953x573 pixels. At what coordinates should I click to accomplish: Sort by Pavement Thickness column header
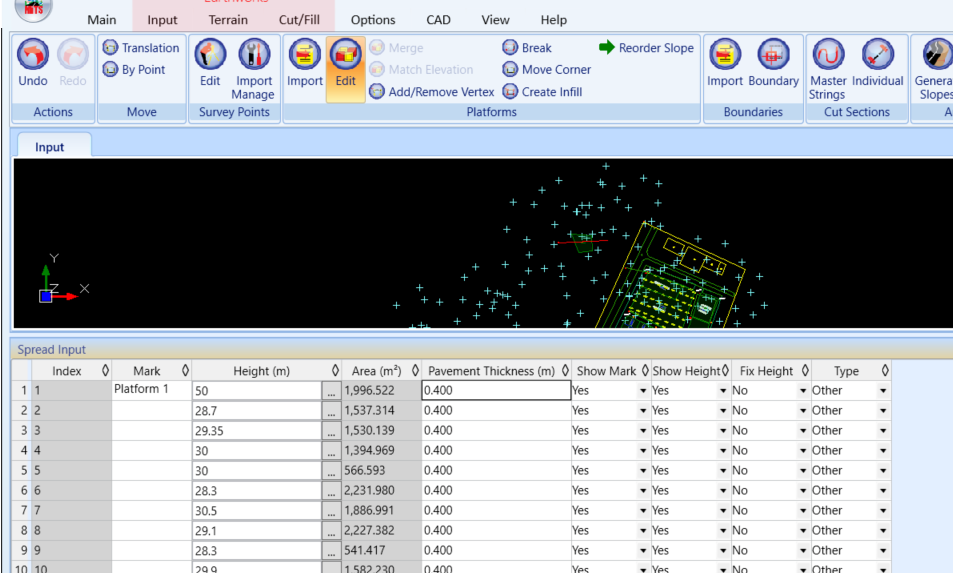(x=497, y=371)
